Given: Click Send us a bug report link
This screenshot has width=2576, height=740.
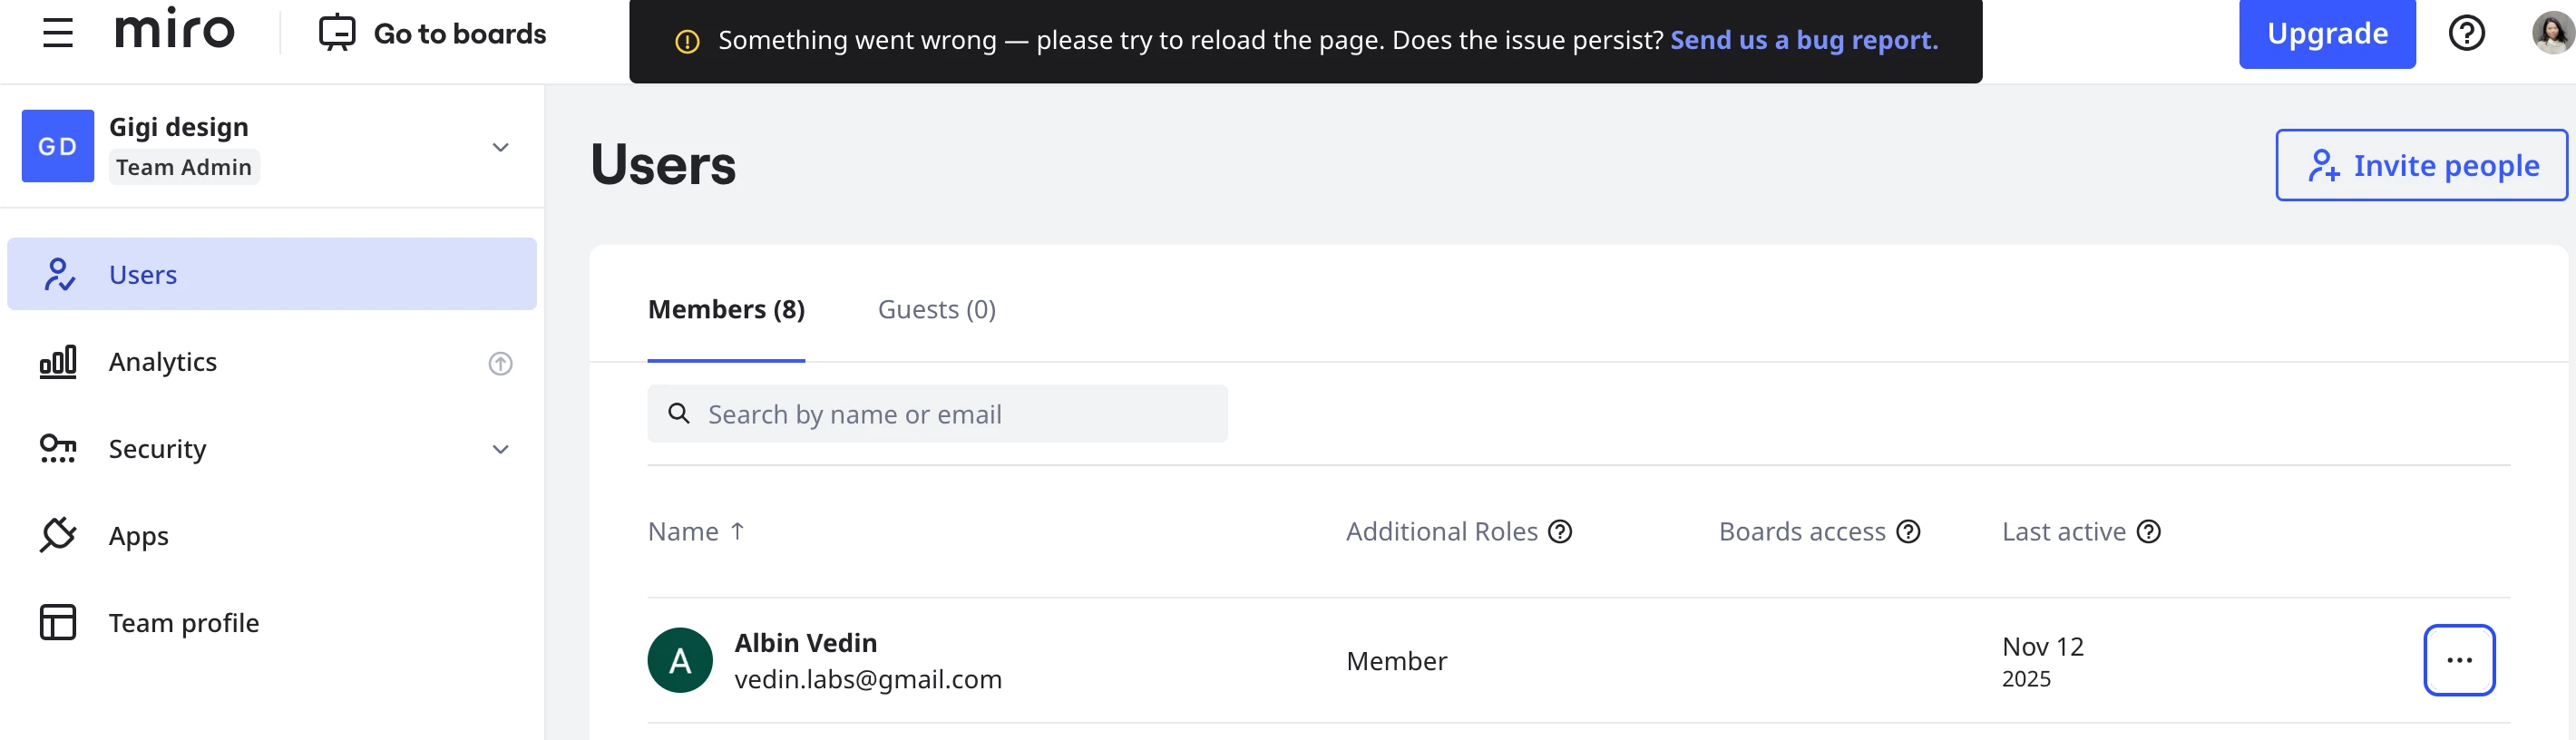Looking at the screenshot, I should [x=1804, y=40].
